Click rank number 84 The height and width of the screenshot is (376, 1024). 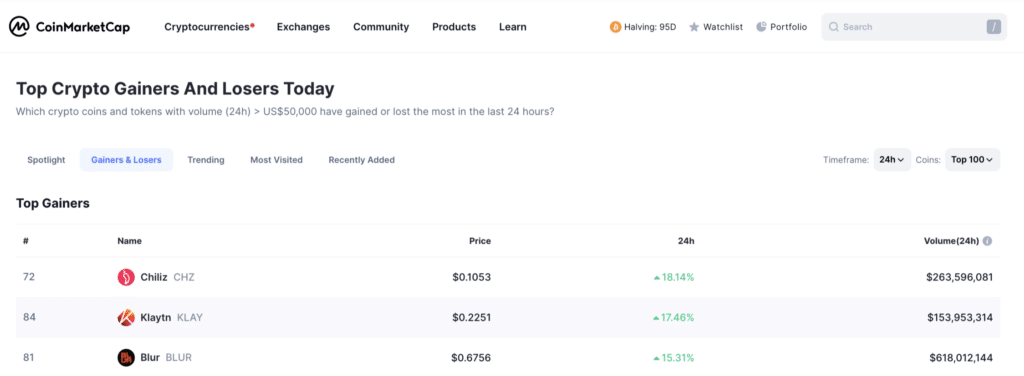point(29,318)
